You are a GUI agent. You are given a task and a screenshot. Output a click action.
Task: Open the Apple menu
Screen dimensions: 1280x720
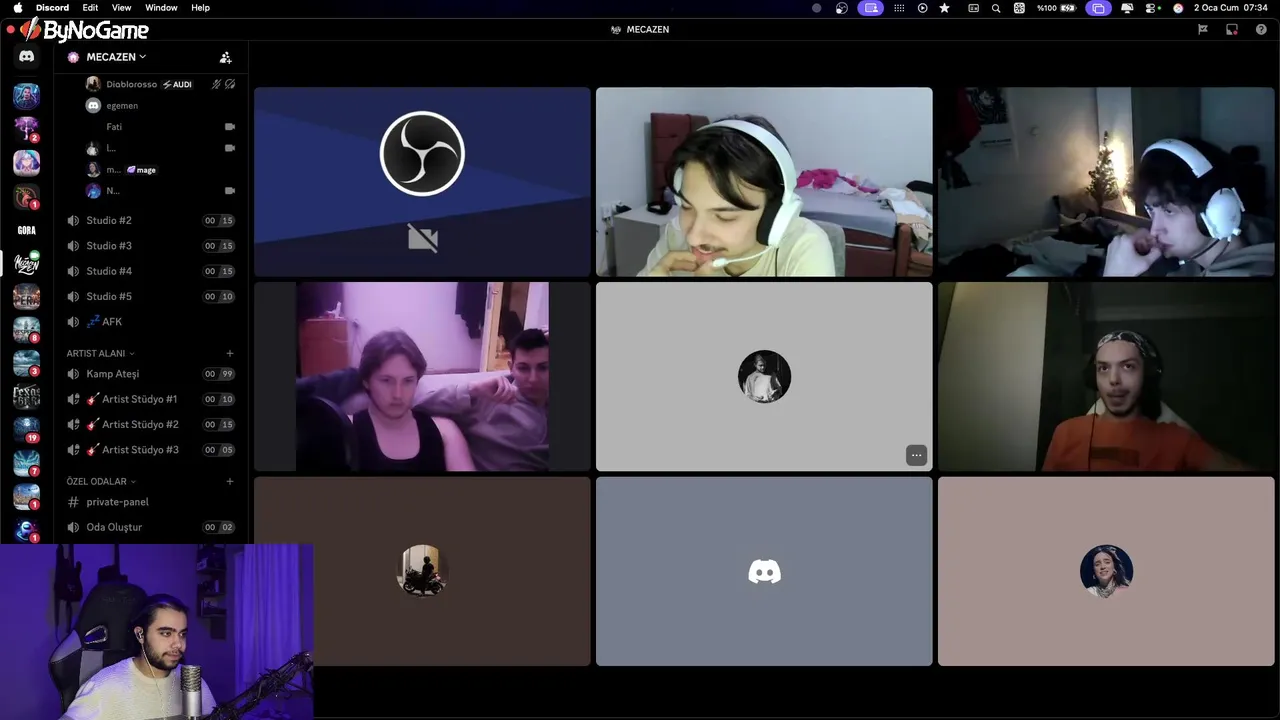click(17, 8)
